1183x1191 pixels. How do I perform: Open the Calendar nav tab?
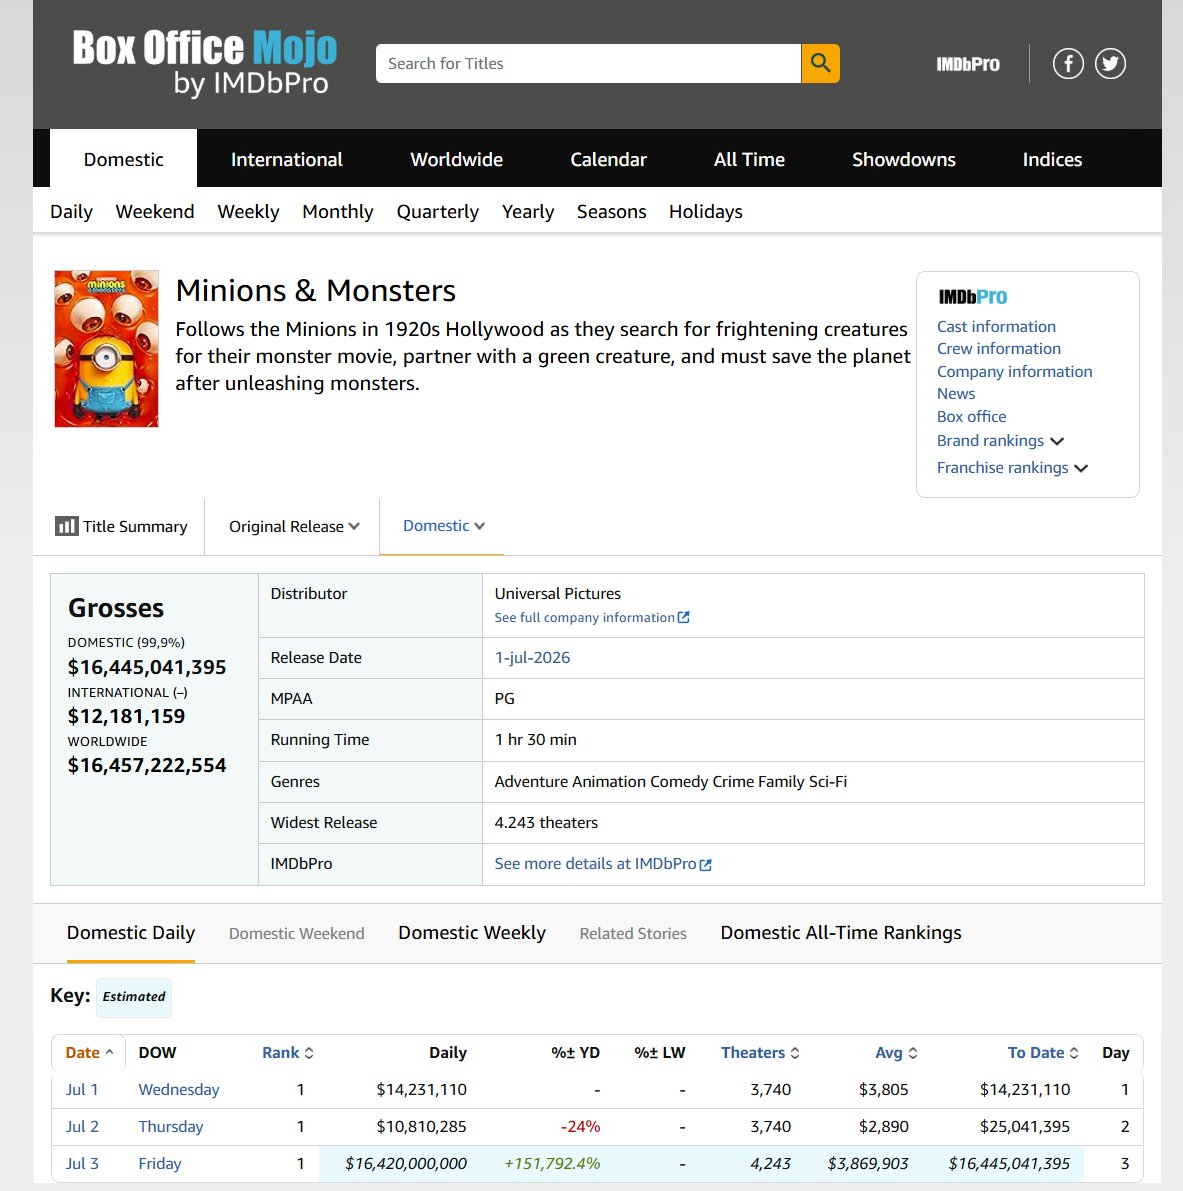tap(608, 159)
